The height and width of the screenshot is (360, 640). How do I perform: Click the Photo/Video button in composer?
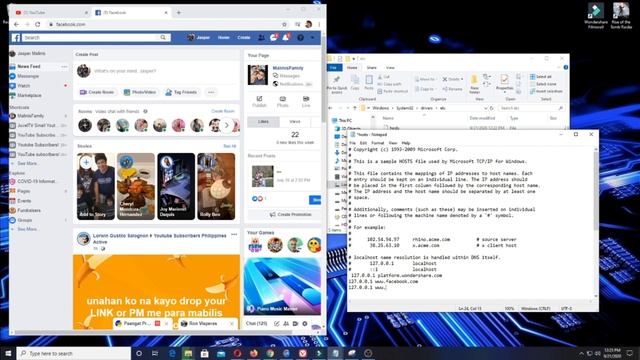tap(140, 92)
